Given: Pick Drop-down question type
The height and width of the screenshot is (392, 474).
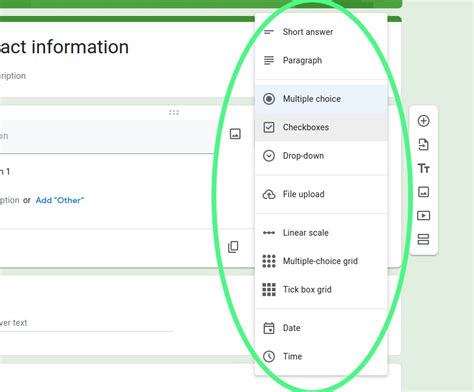Looking at the screenshot, I should 321,156.
